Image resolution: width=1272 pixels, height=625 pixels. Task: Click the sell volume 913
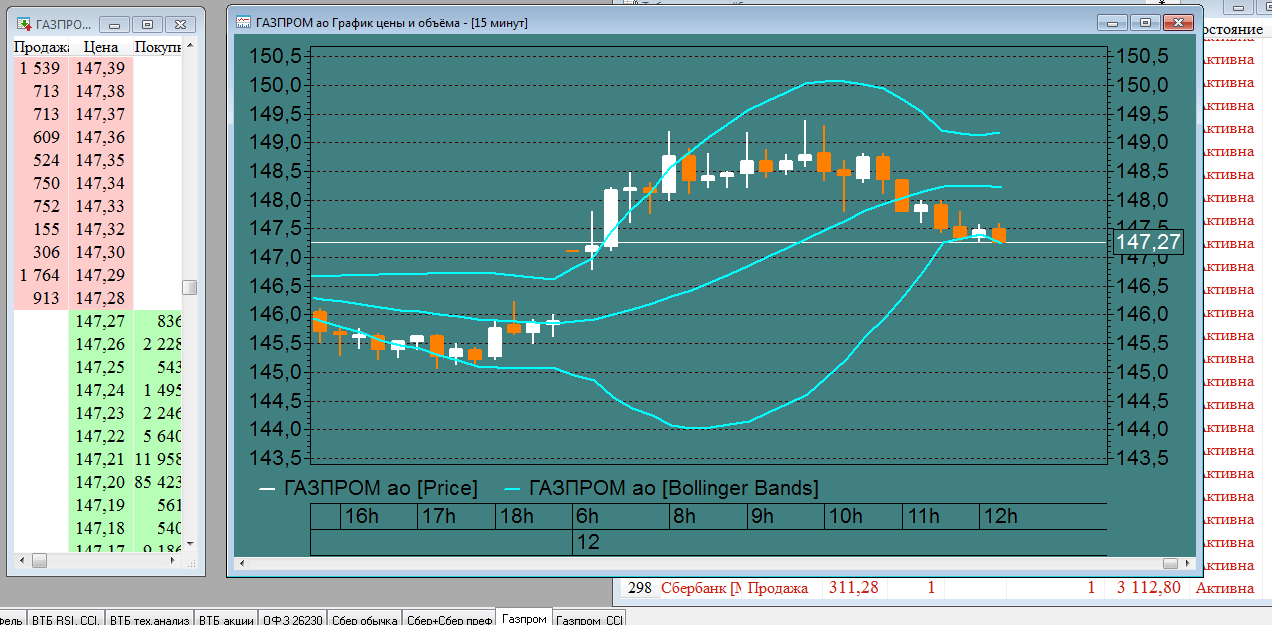tap(41, 298)
